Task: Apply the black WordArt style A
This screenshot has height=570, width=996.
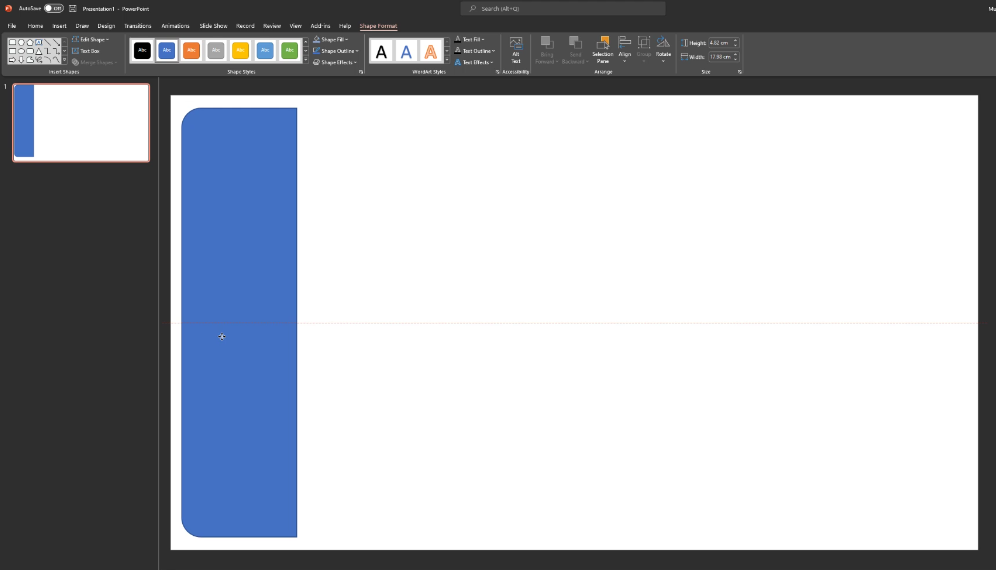Action: tap(381, 51)
